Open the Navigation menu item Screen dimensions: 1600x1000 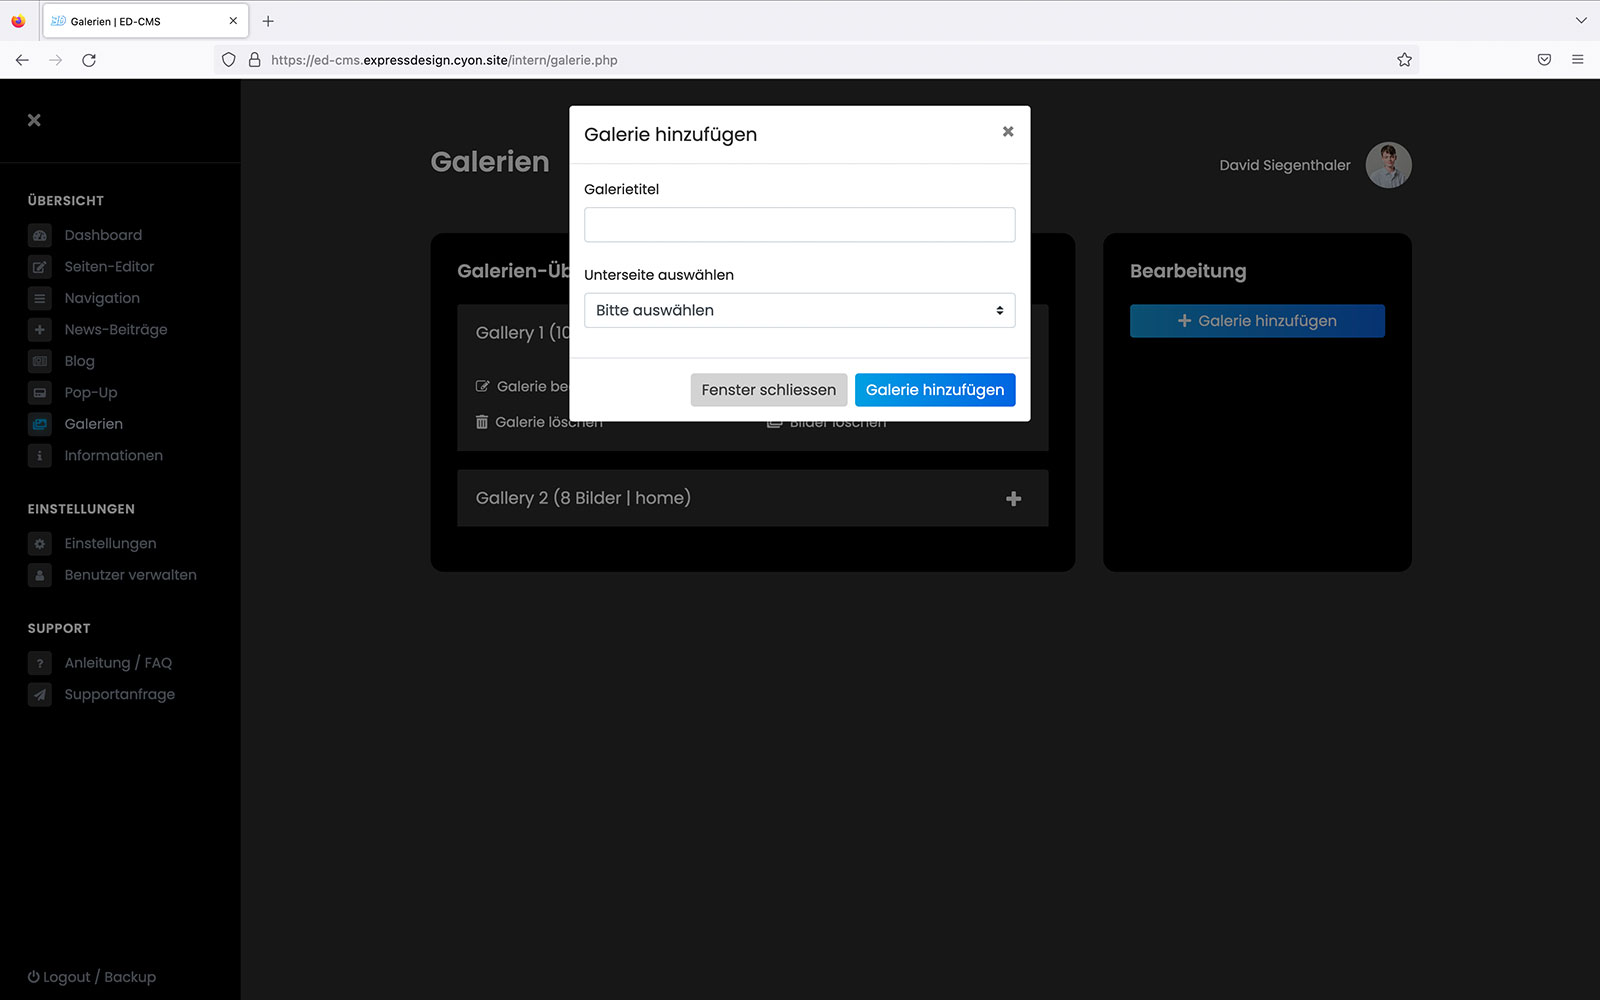click(102, 298)
